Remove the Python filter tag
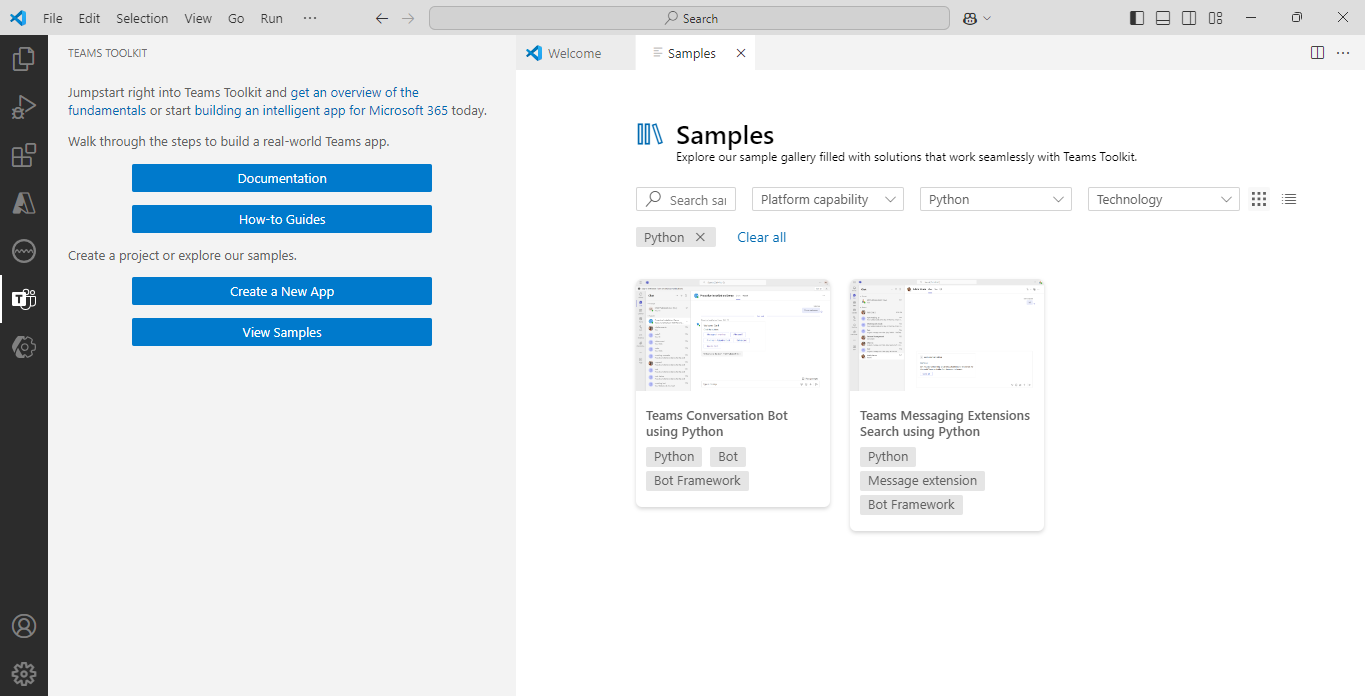 [x=700, y=237]
